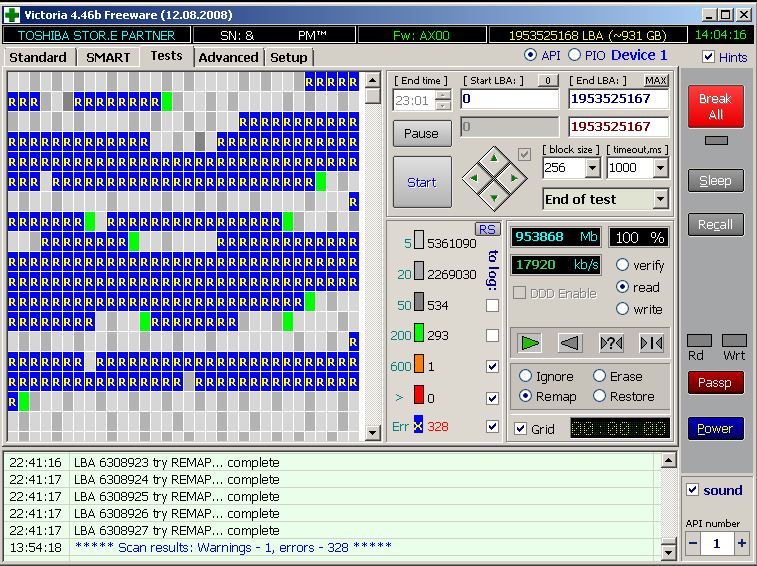Select the butterfly scan mode icon

pos(650,343)
